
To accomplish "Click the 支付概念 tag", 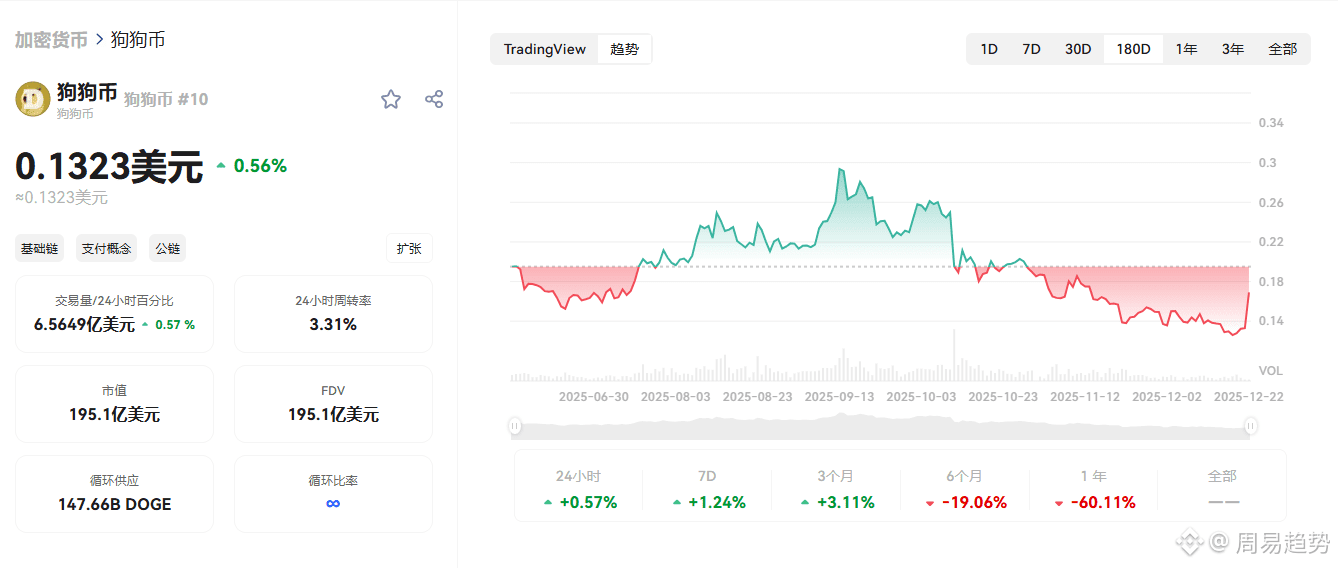I will coord(106,248).
